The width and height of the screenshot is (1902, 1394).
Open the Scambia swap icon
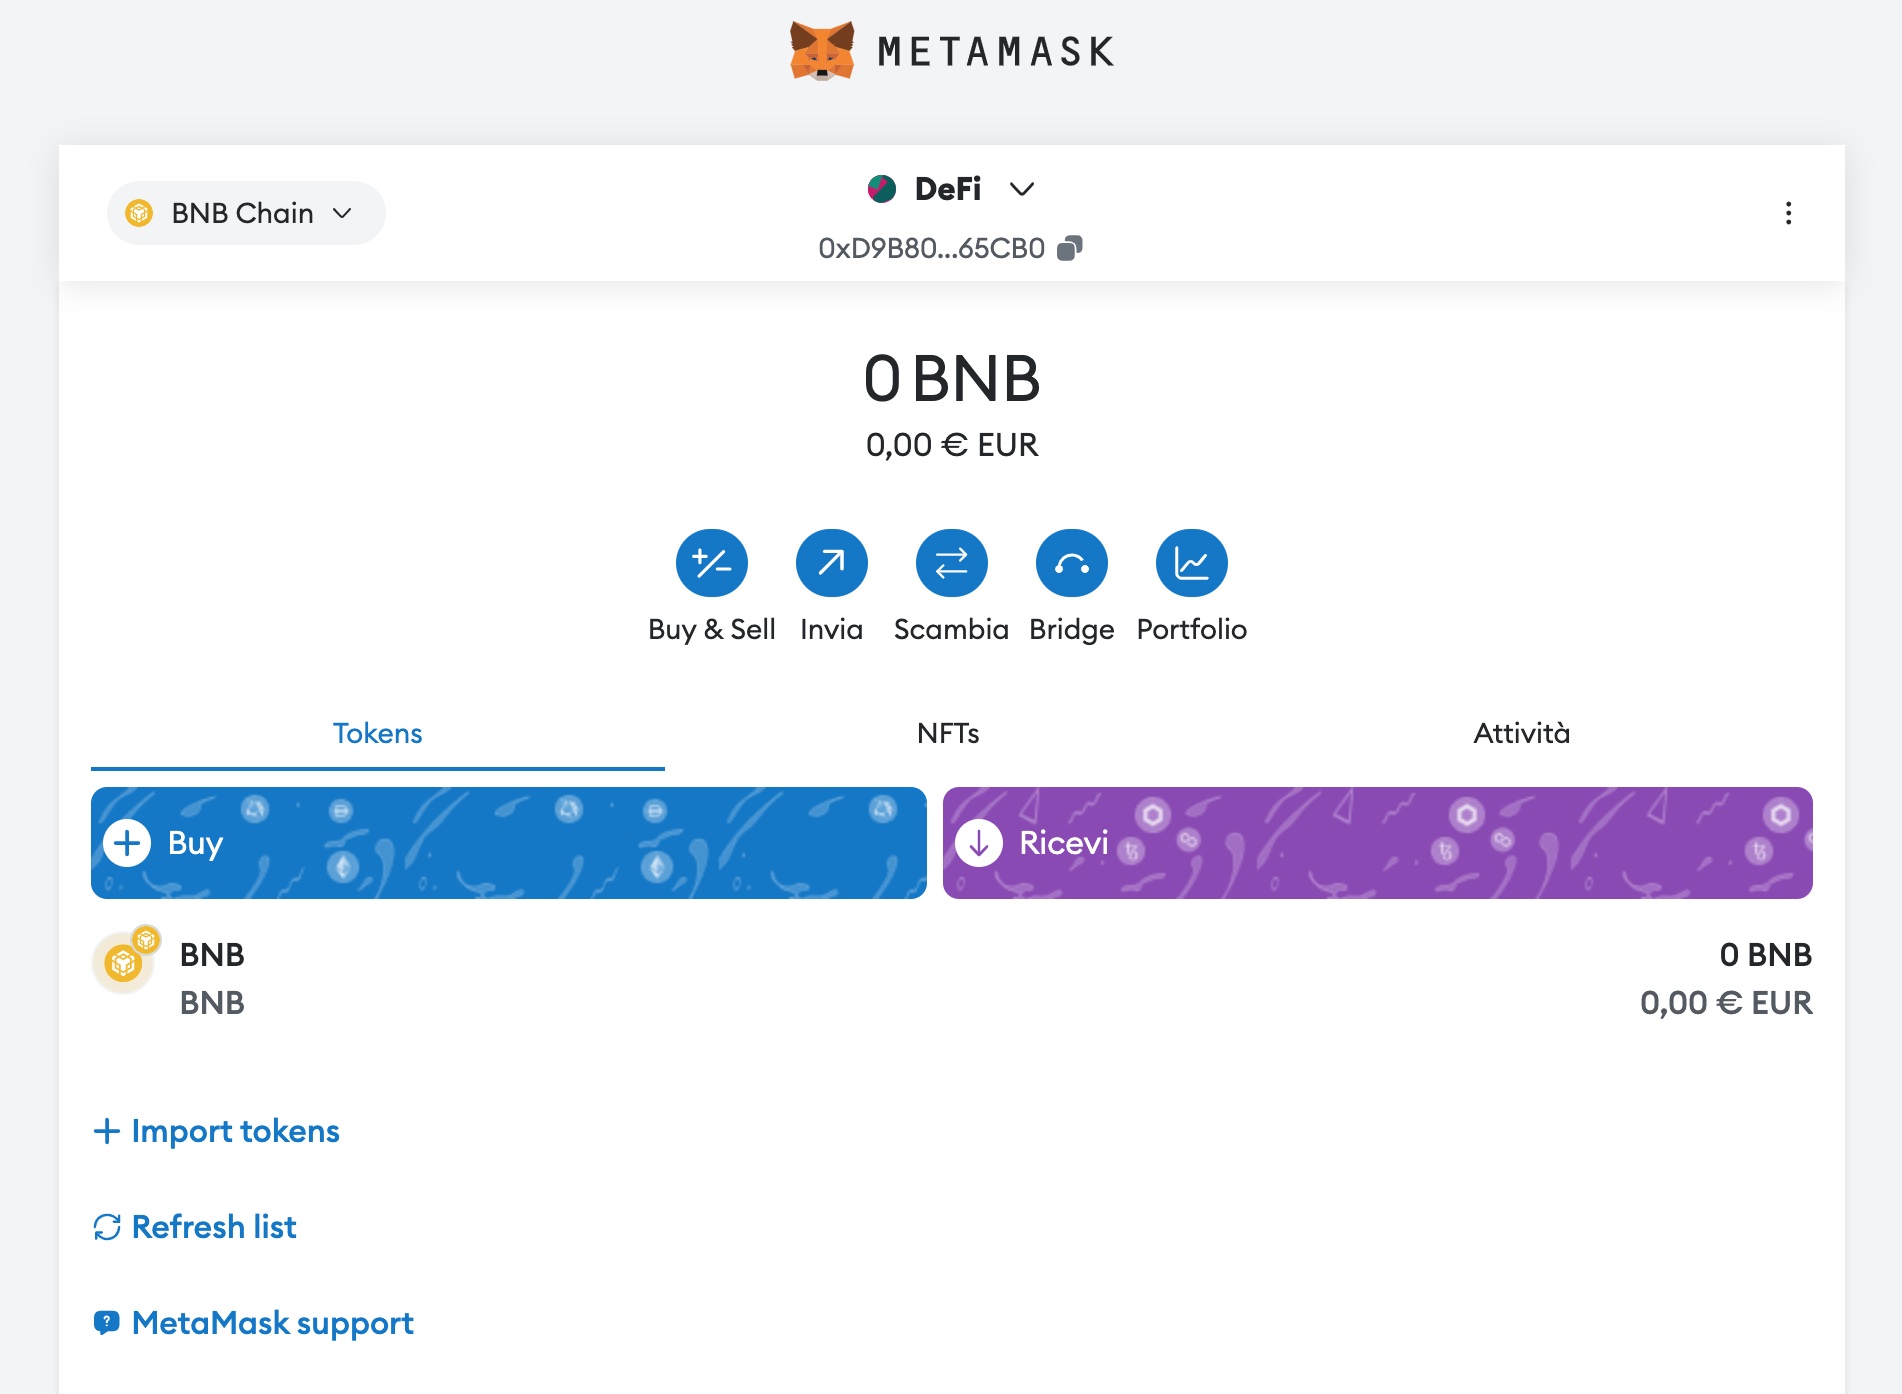pos(952,563)
